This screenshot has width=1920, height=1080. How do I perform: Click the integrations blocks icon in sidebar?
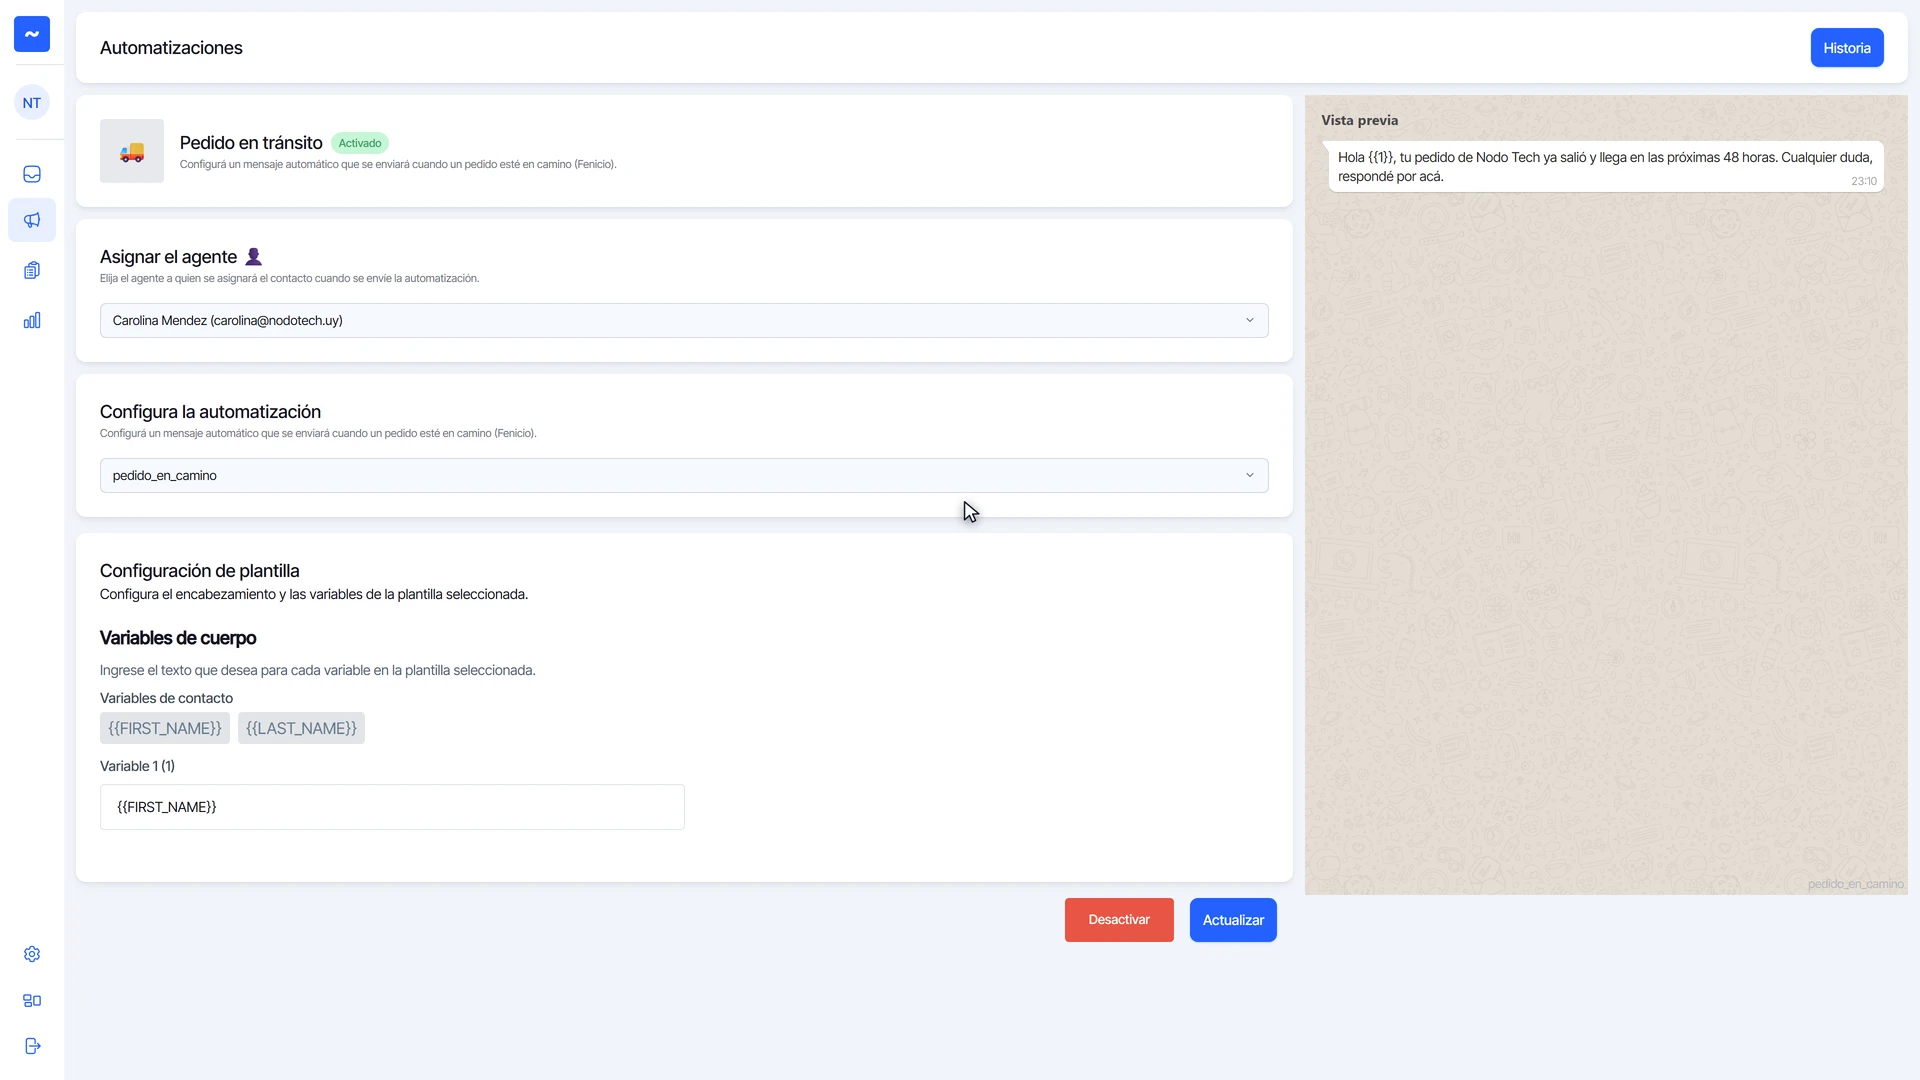(x=32, y=1000)
